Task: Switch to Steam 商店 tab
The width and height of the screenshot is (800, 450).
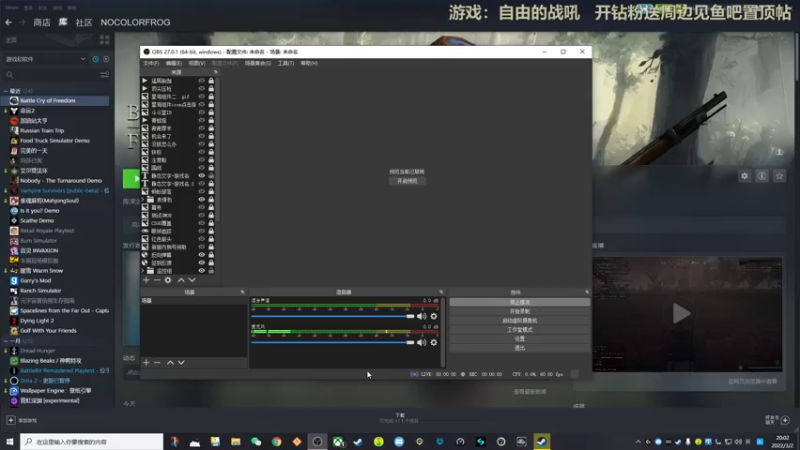Action: pos(42,22)
